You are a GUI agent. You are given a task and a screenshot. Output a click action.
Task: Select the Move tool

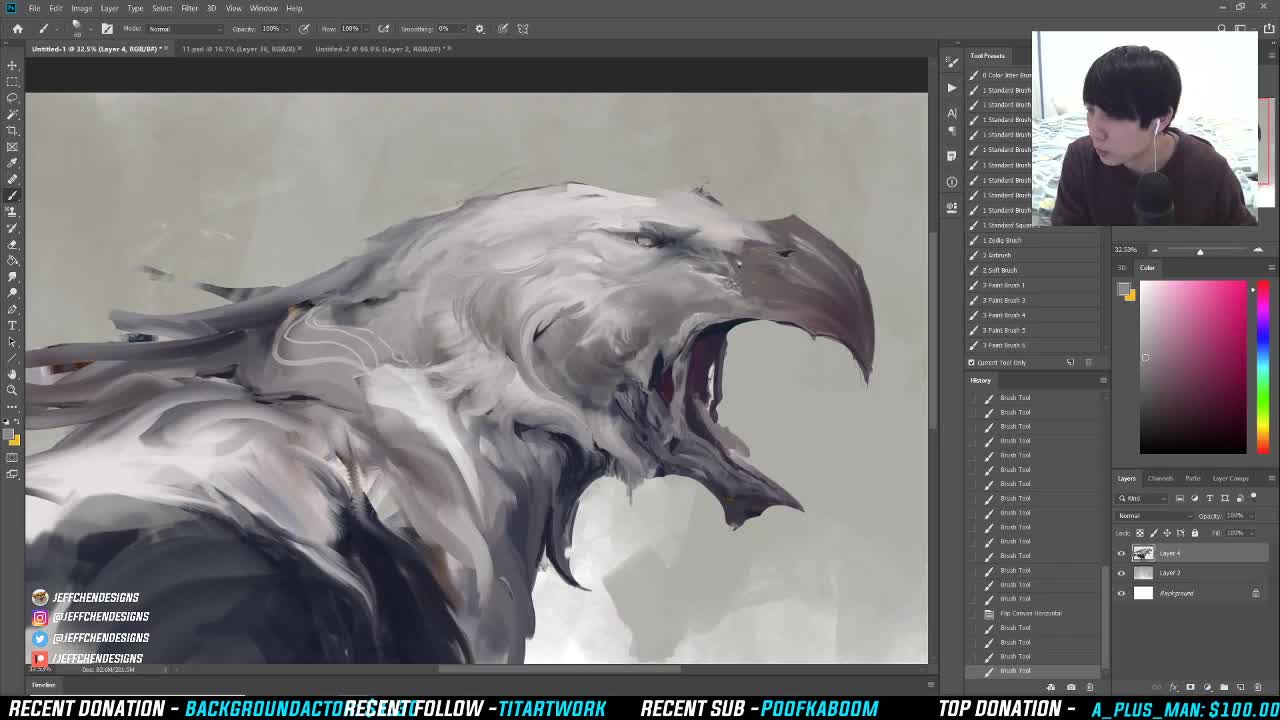coord(13,65)
